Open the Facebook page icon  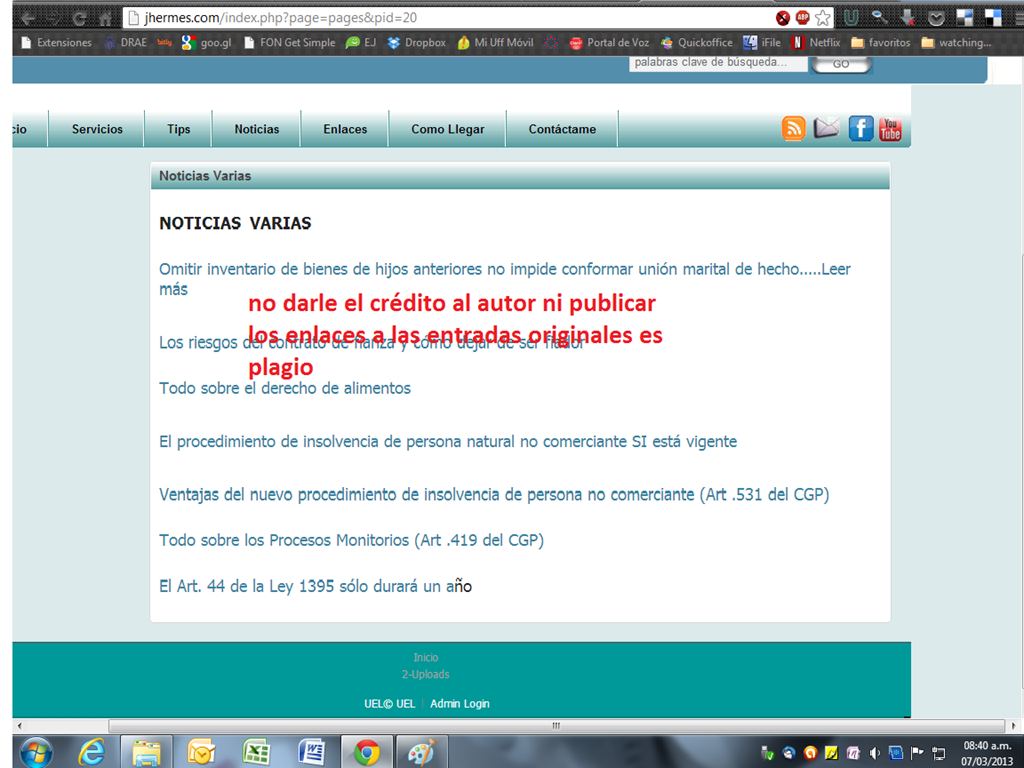[x=860, y=128]
